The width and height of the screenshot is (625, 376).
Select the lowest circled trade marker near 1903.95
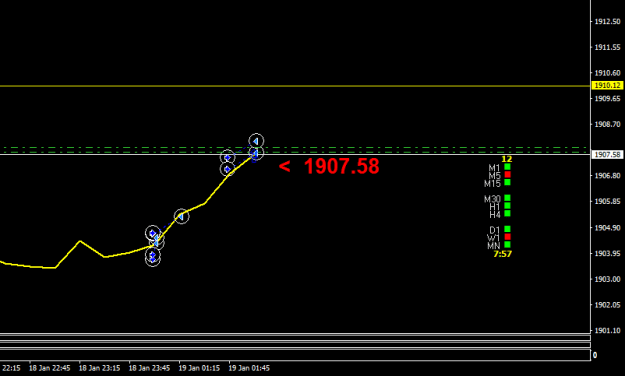tap(153, 260)
